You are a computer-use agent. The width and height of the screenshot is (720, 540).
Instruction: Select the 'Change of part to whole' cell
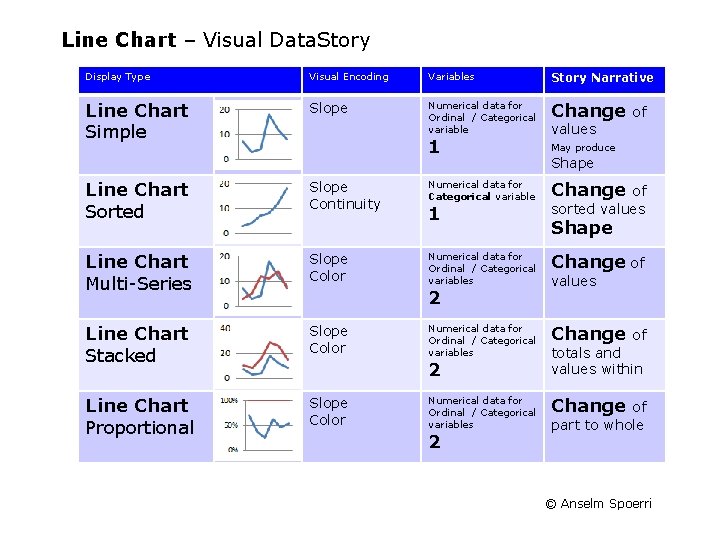(x=599, y=415)
